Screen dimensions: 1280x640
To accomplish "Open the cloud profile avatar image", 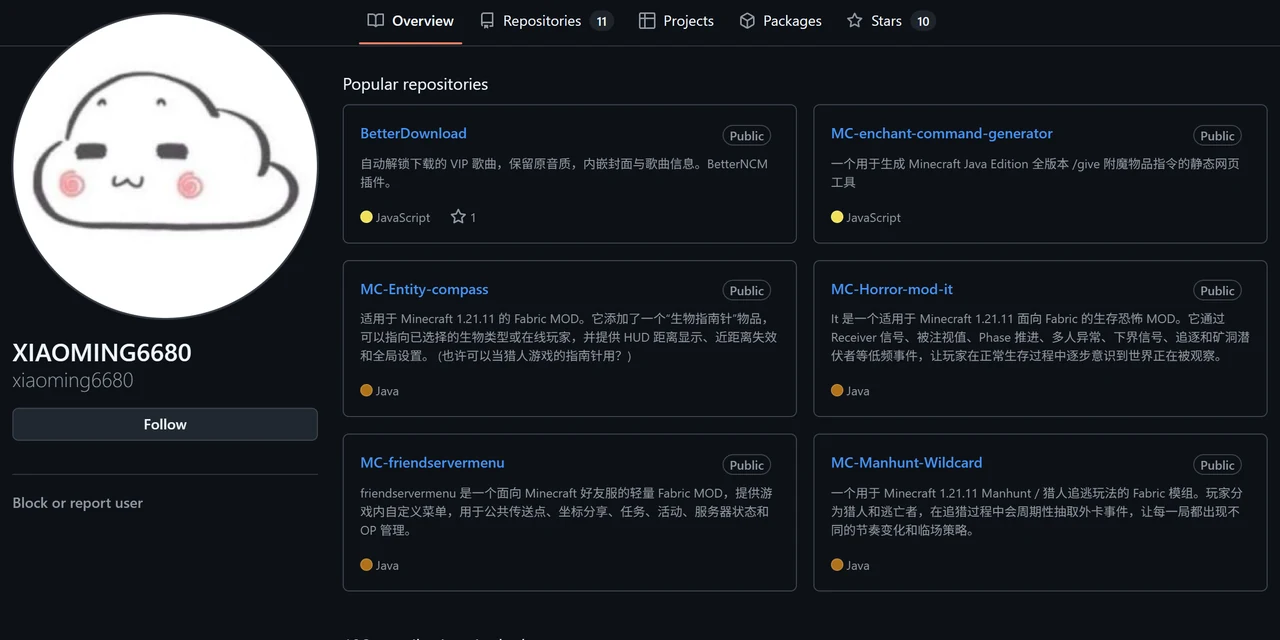I will coord(165,166).
